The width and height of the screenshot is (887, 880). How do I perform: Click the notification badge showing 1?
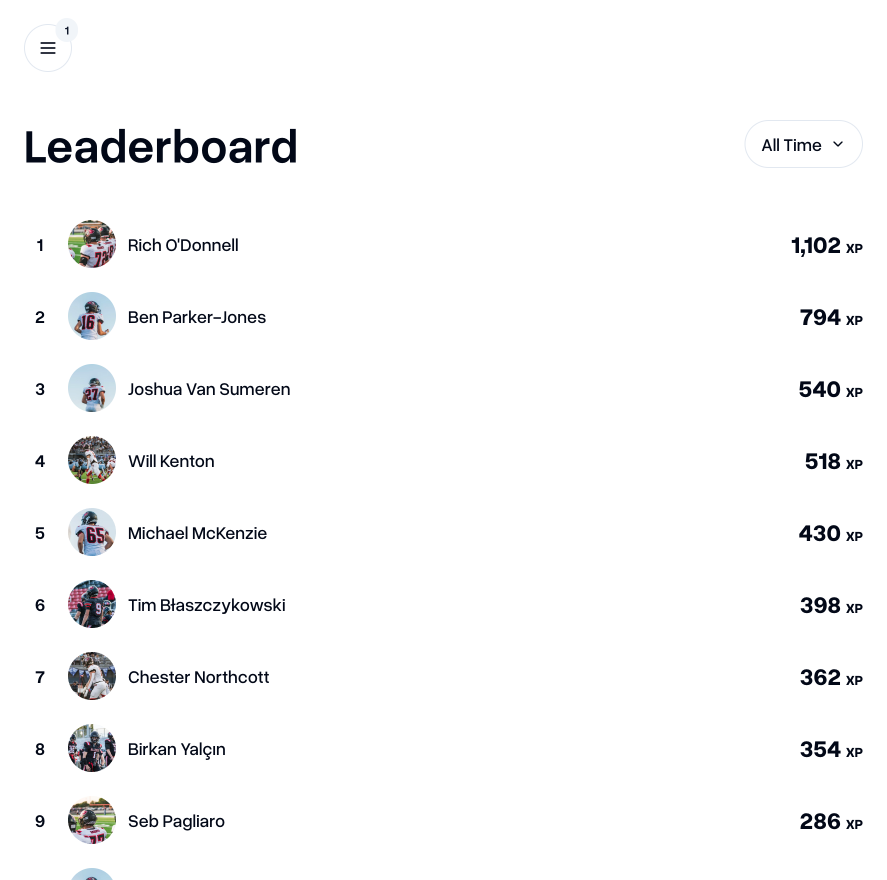pos(67,30)
